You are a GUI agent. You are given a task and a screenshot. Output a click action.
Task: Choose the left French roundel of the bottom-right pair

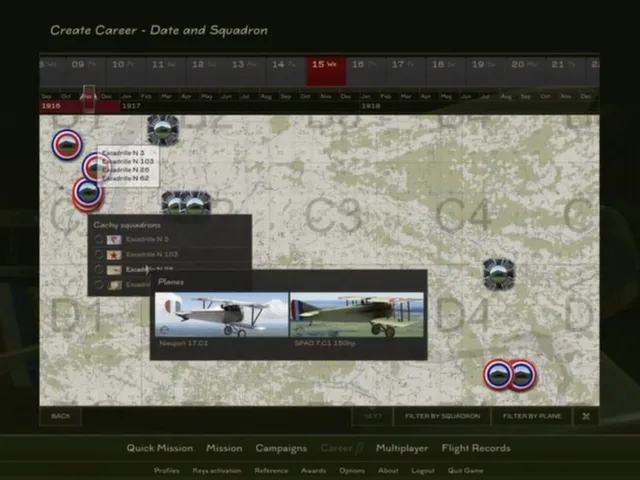[x=498, y=374]
